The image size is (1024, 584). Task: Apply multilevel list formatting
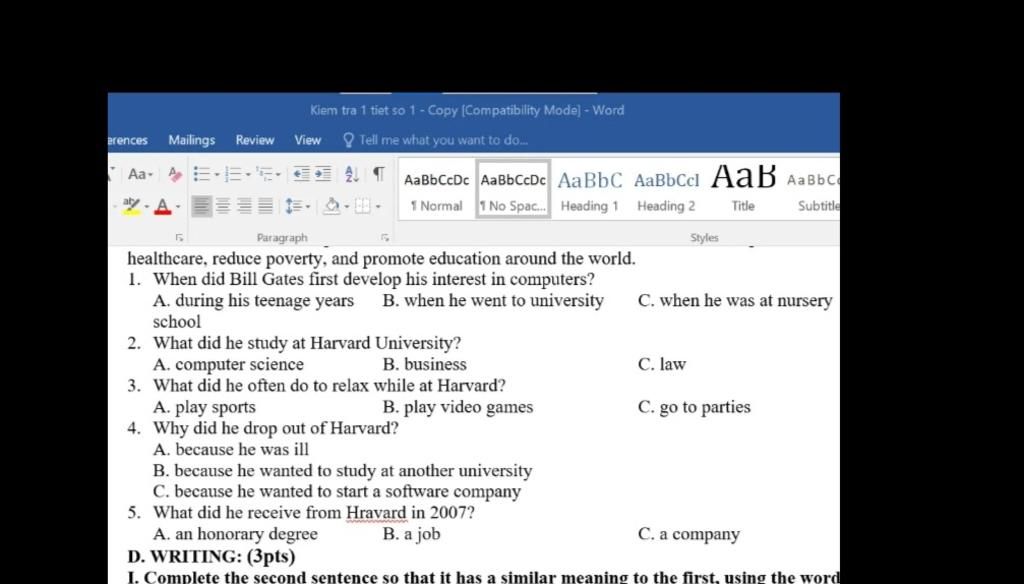[x=264, y=174]
